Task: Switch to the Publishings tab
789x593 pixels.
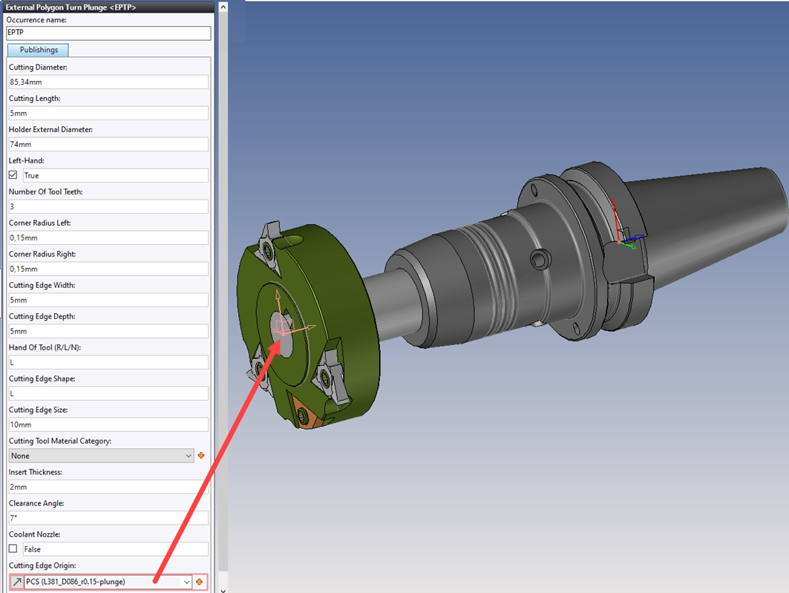Action: [x=38, y=50]
